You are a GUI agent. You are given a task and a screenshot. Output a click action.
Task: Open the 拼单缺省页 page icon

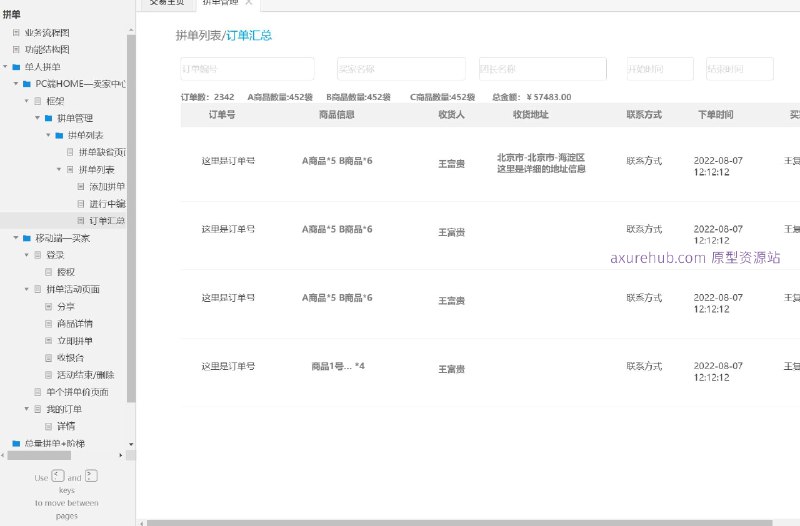[70, 152]
